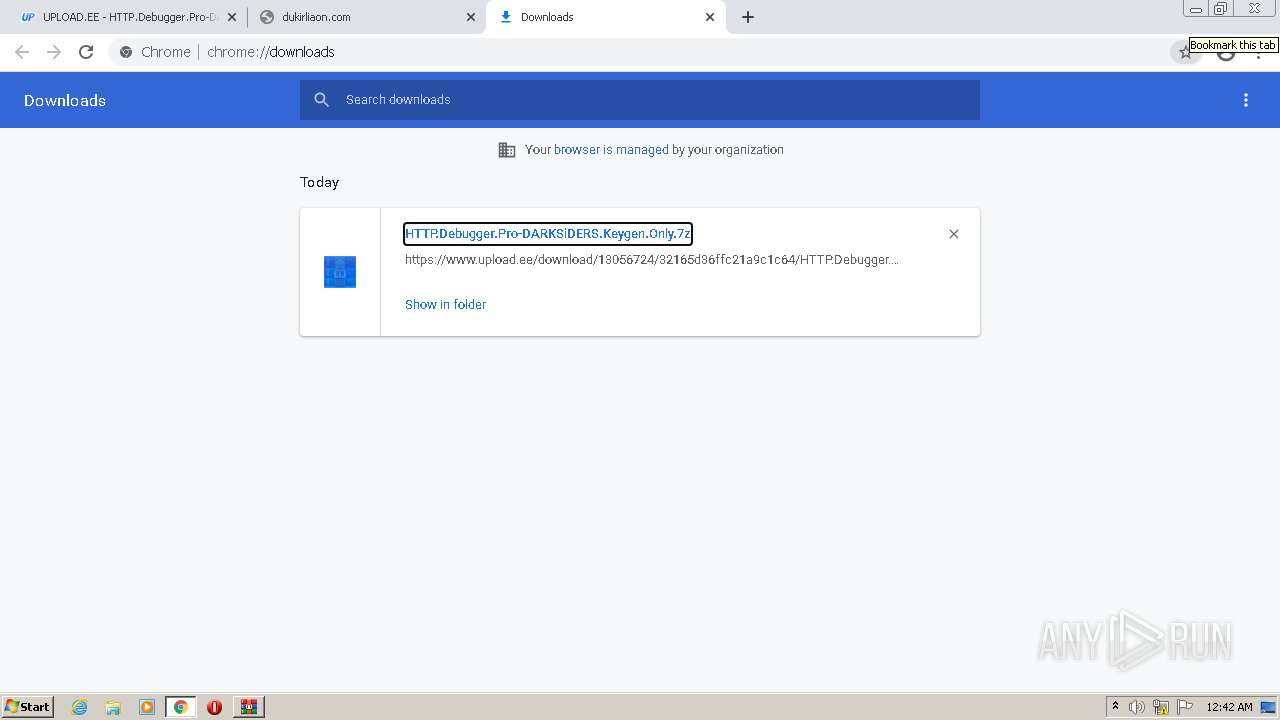Show hidden tray icons arrow
Screen dimensions: 1280x720
coord(1115,707)
